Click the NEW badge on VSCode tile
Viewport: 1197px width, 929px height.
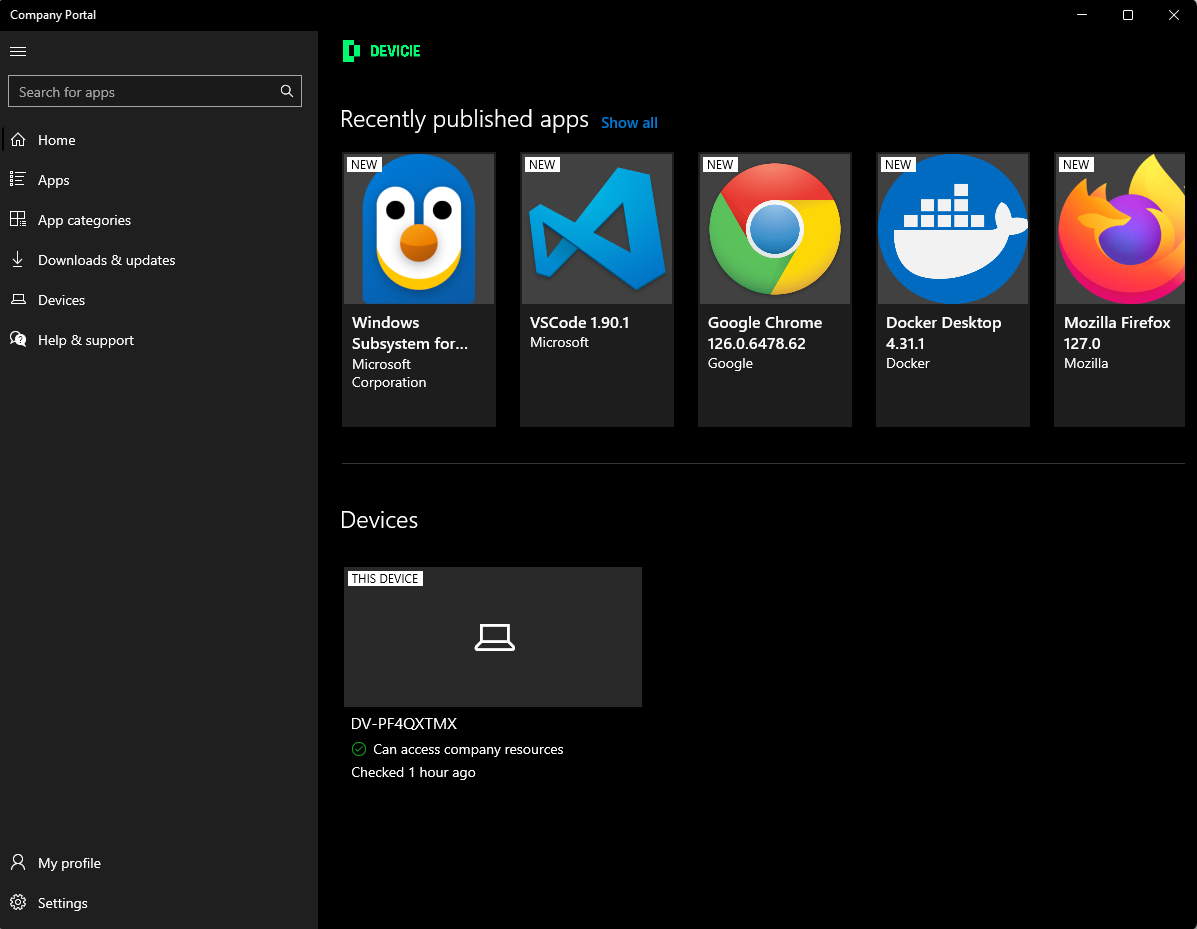click(x=542, y=164)
